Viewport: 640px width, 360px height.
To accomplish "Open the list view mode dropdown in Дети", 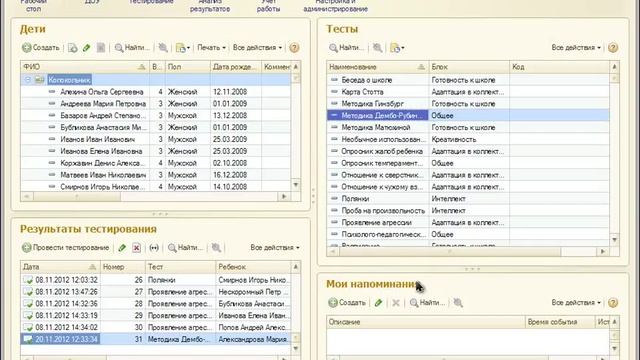I will click(183, 48).
